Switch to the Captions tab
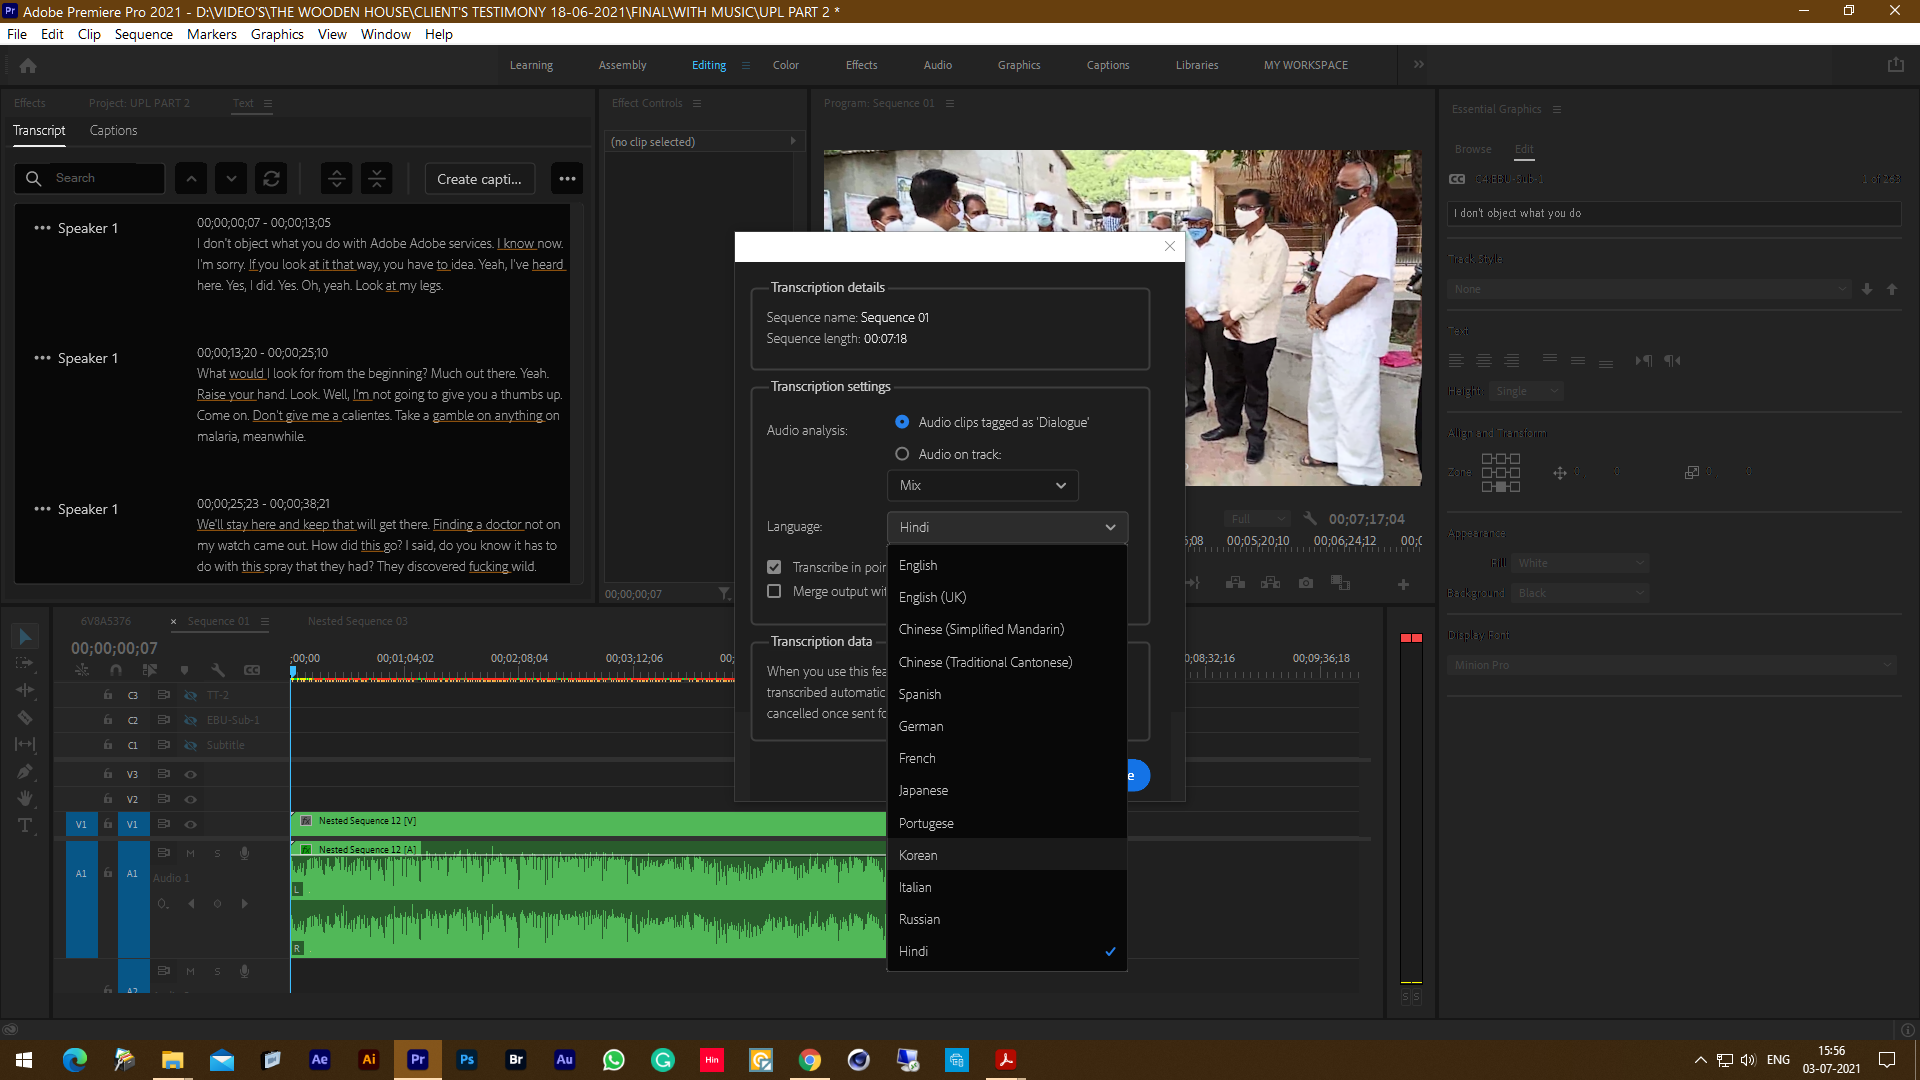Viewport: 1920px width, 1080px height. (x=113, y=131)
